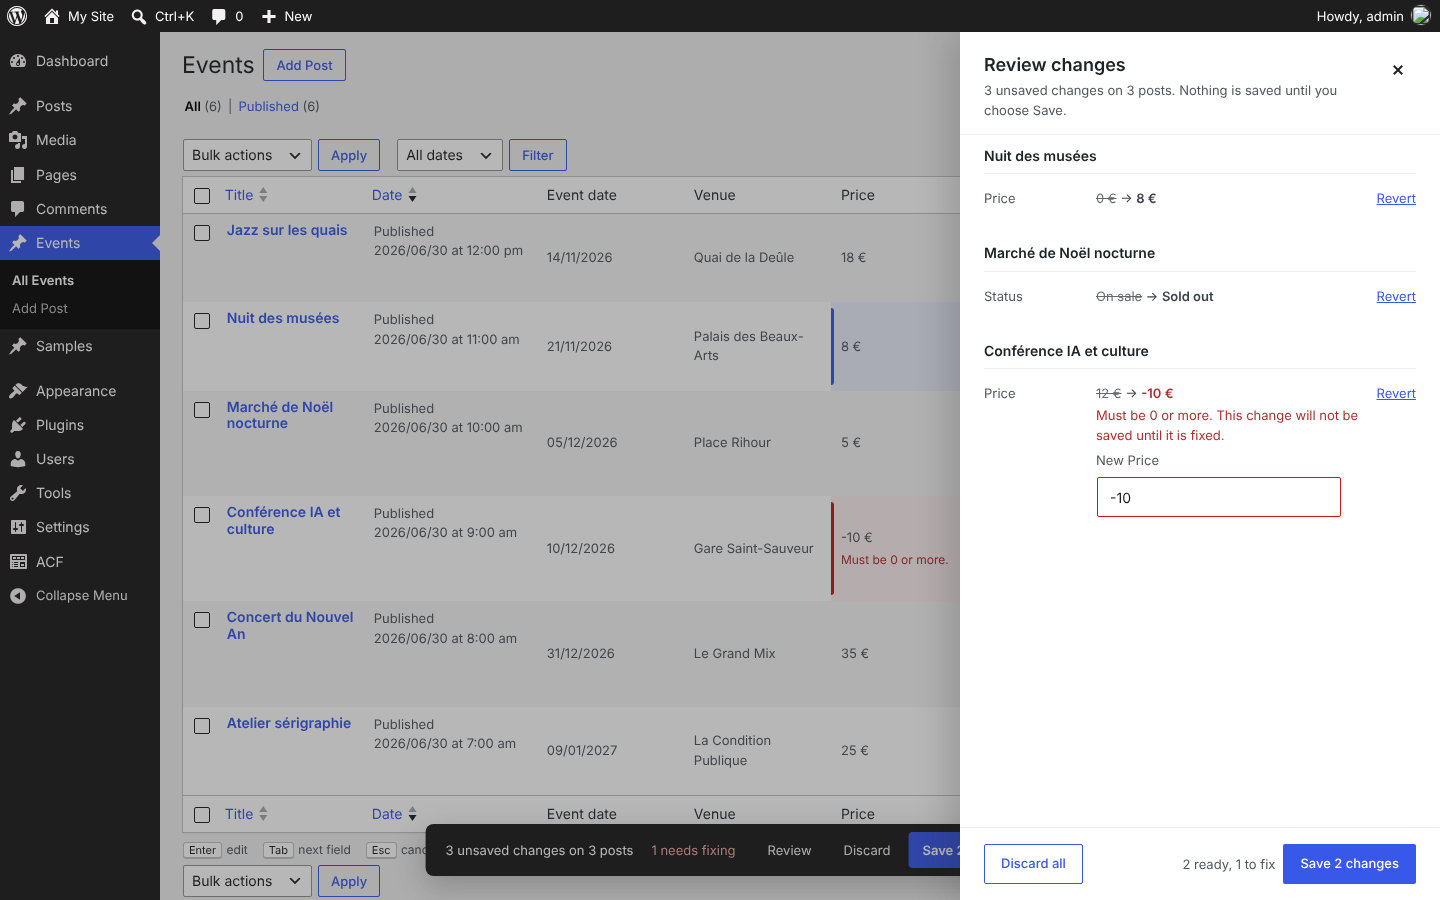Click the Save 2 changes button
1440x900 pixels.
click(1349, 864)
